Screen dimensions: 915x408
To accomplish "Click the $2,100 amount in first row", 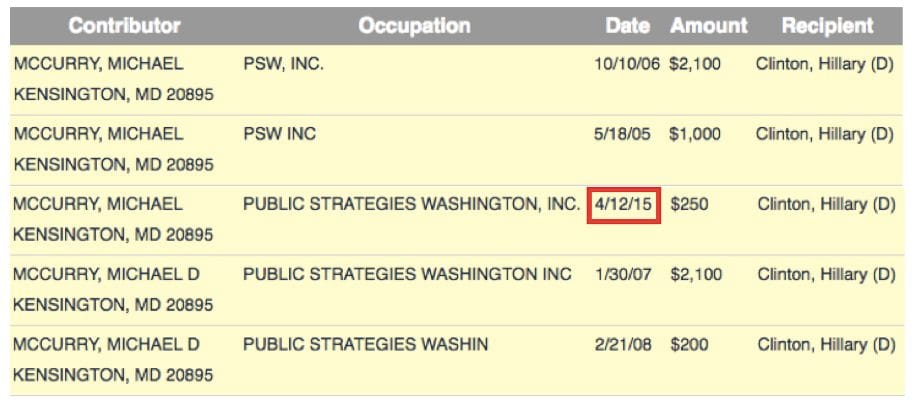I will [x=695, y=64].
